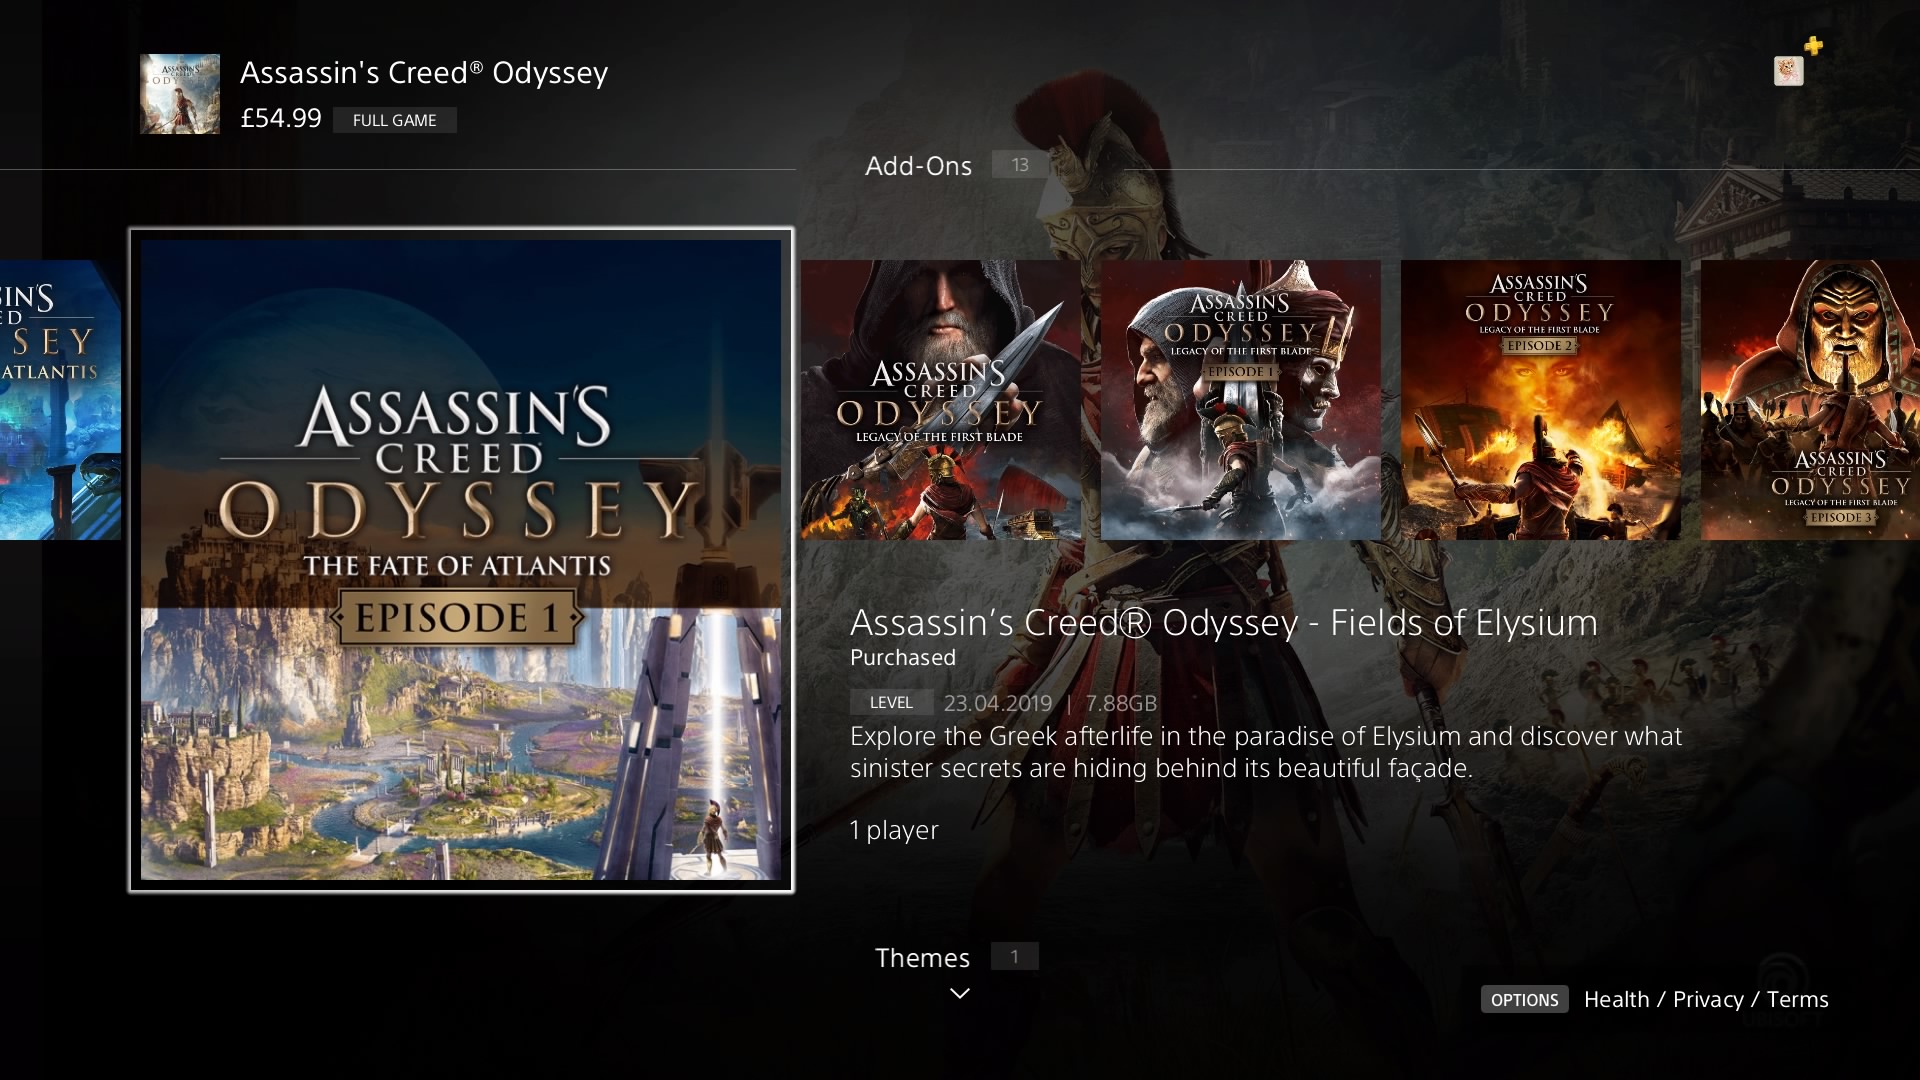Click the FULL GAME badge

coord(394,120)
